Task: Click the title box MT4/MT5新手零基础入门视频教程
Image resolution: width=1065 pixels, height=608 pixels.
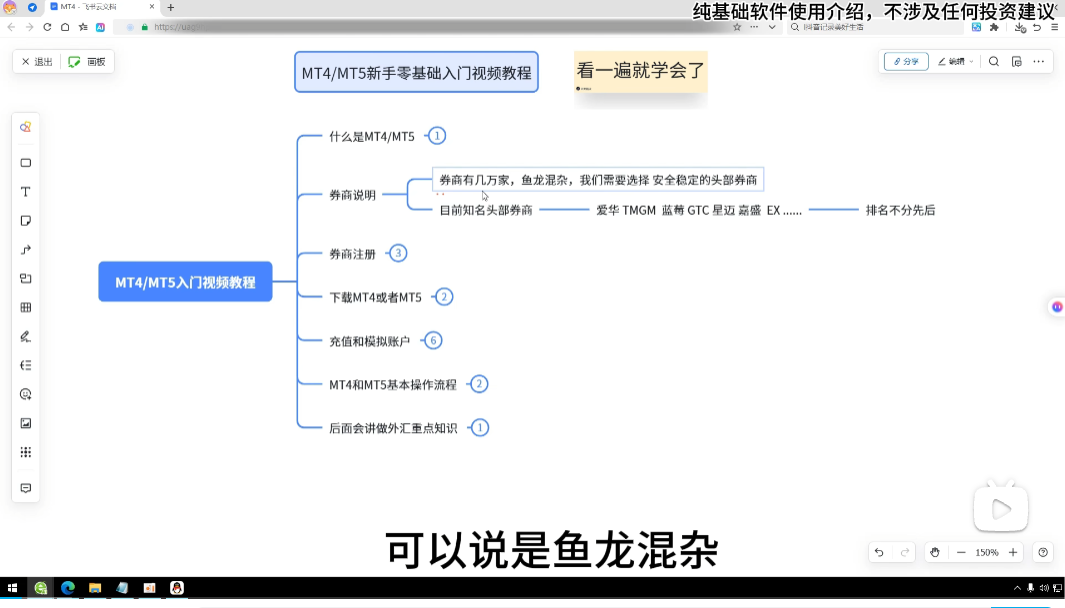Action: [416, 72]
